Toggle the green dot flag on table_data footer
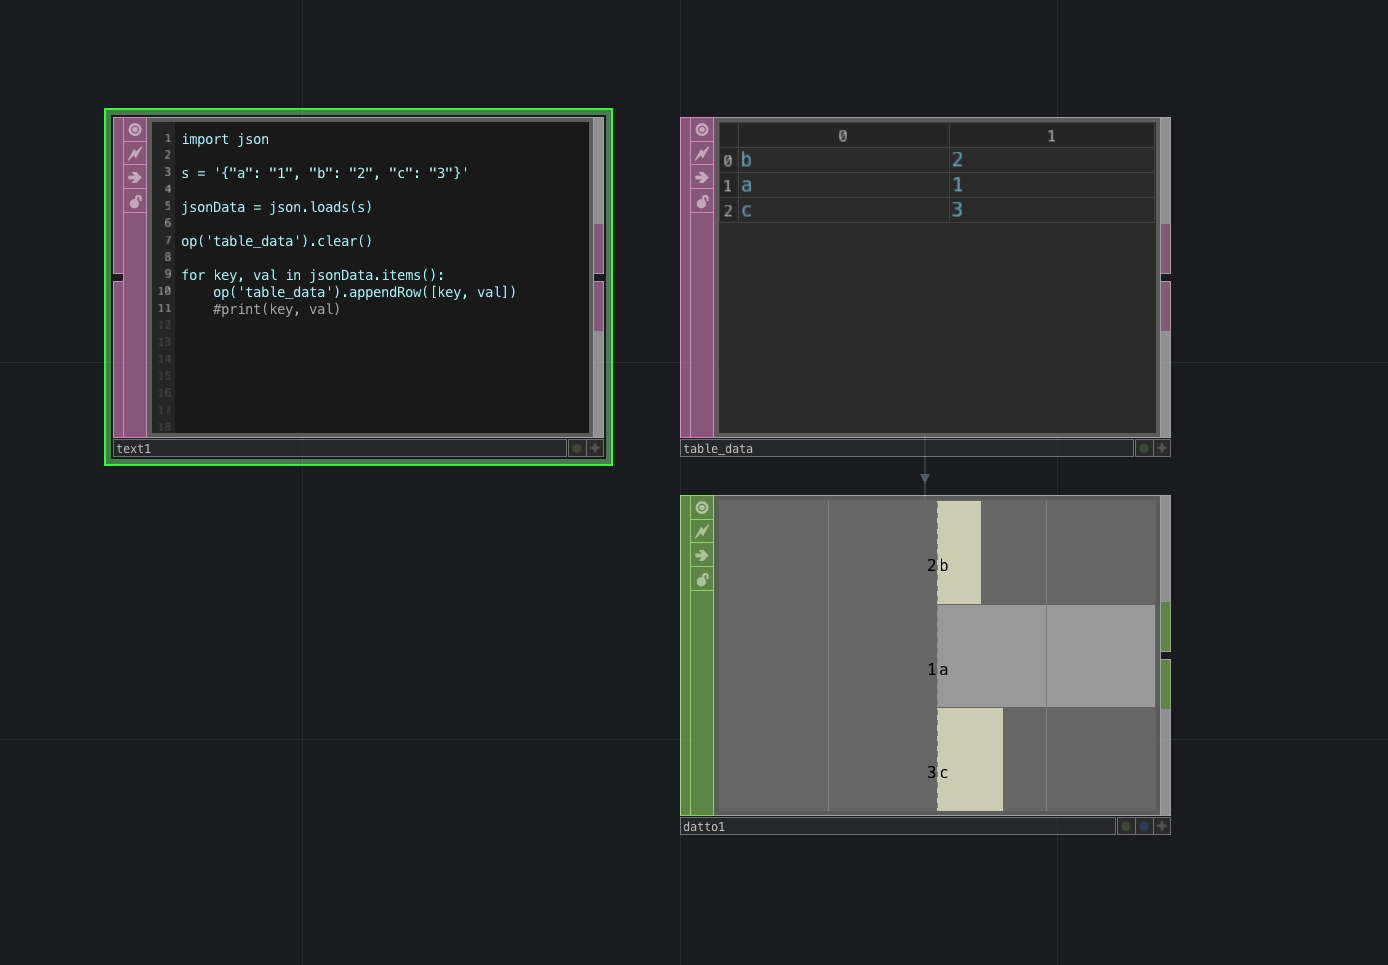 coord(1142,448)
